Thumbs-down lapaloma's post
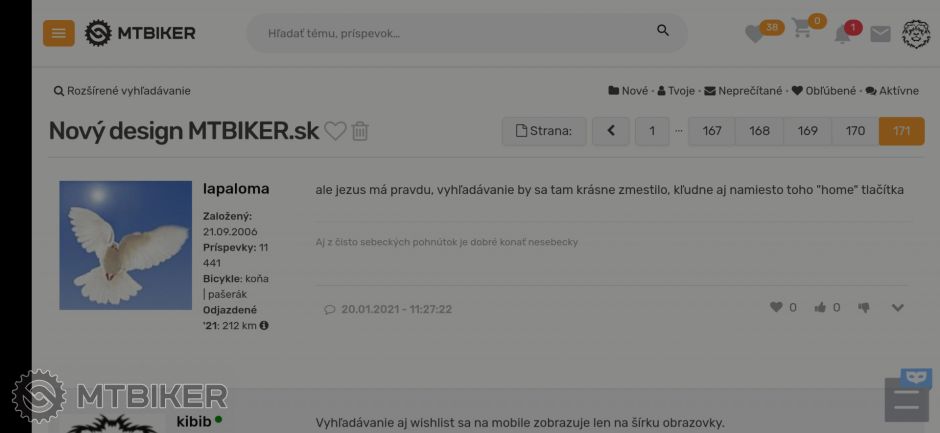This screenshot has width=940, height=433. [864, 308]
